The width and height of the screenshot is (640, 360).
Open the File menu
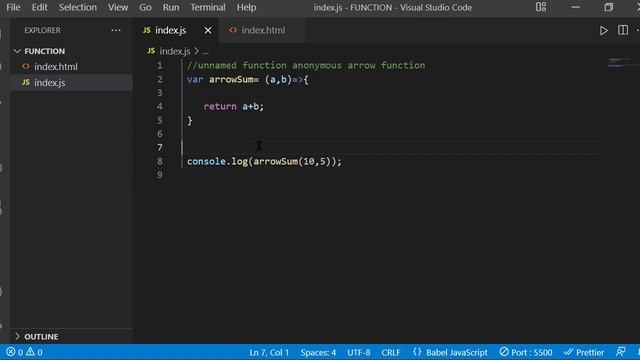tap(13, 7)
